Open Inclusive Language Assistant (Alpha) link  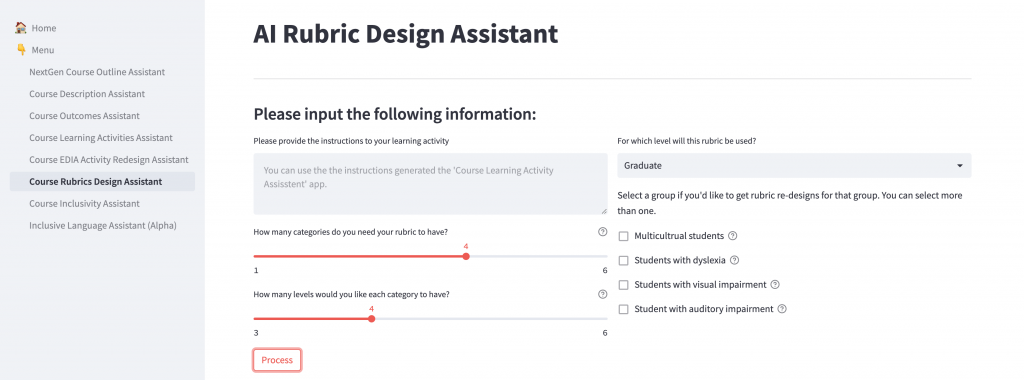coord(103,225)
